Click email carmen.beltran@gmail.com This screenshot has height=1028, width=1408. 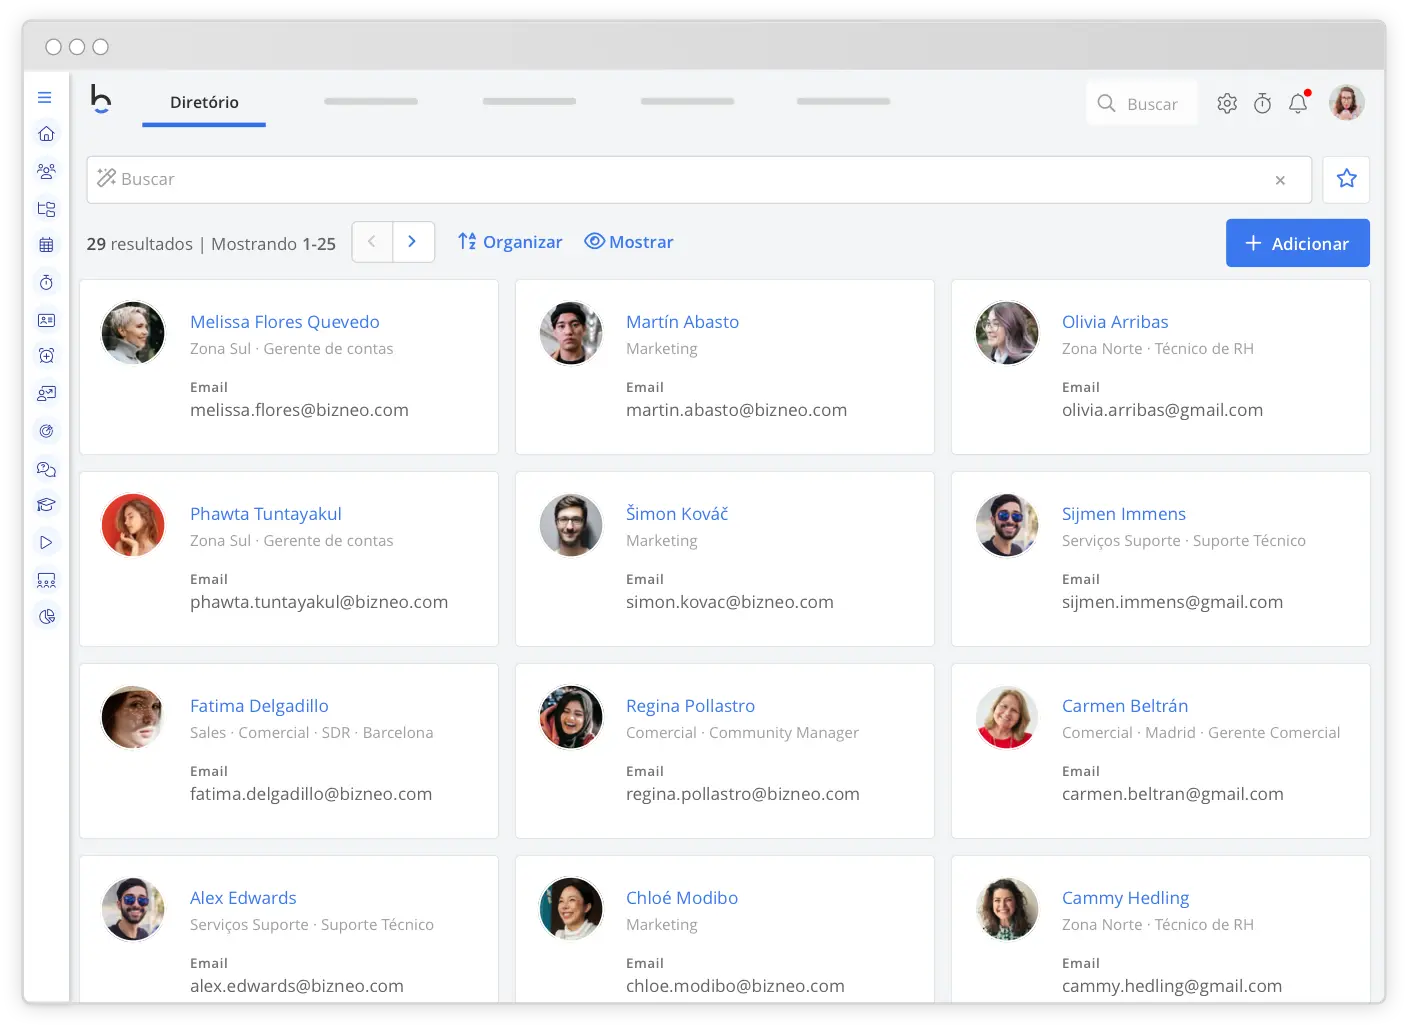click(x=1172, y=794)
